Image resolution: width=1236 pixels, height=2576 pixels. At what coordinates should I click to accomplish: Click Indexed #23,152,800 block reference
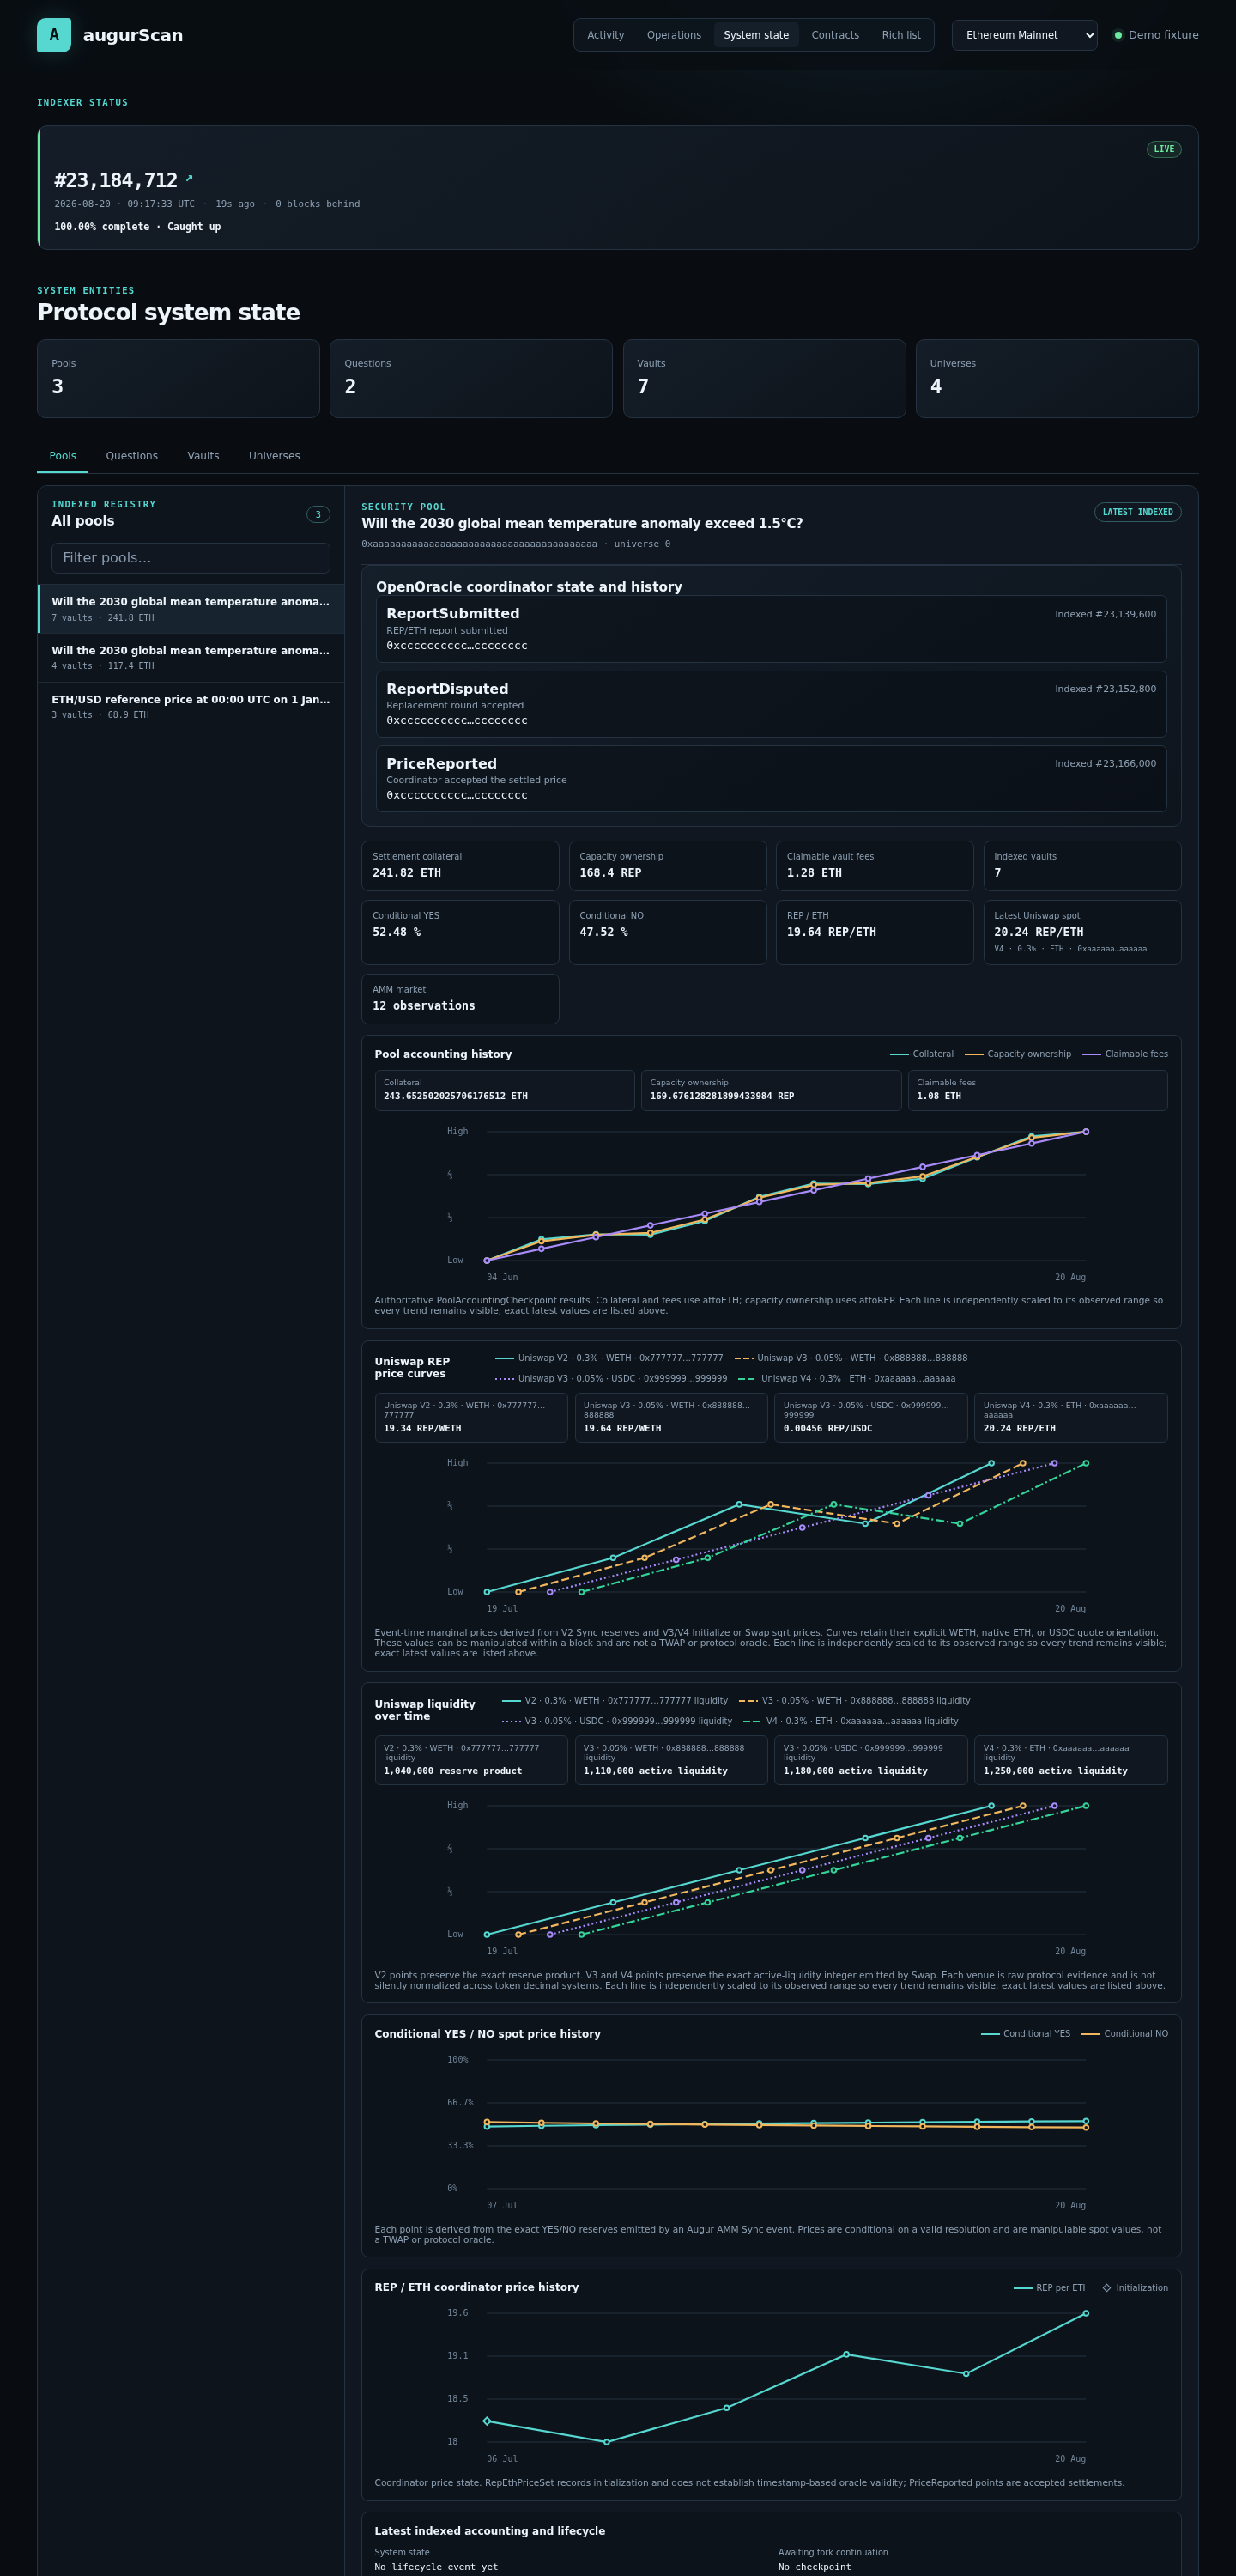1105,689
